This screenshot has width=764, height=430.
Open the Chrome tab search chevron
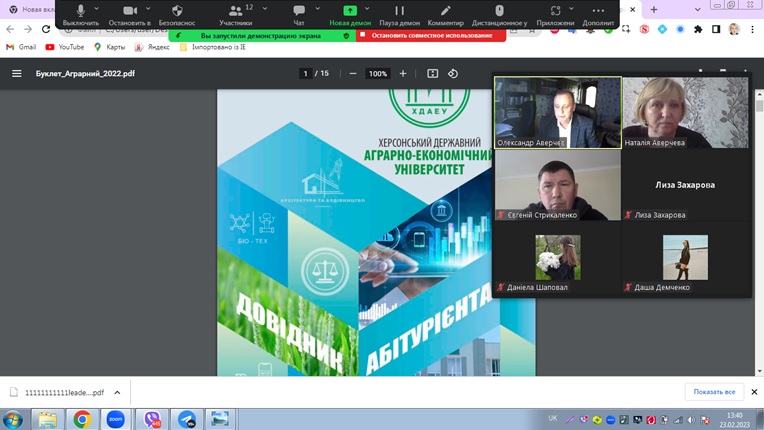tap(697, 9)
